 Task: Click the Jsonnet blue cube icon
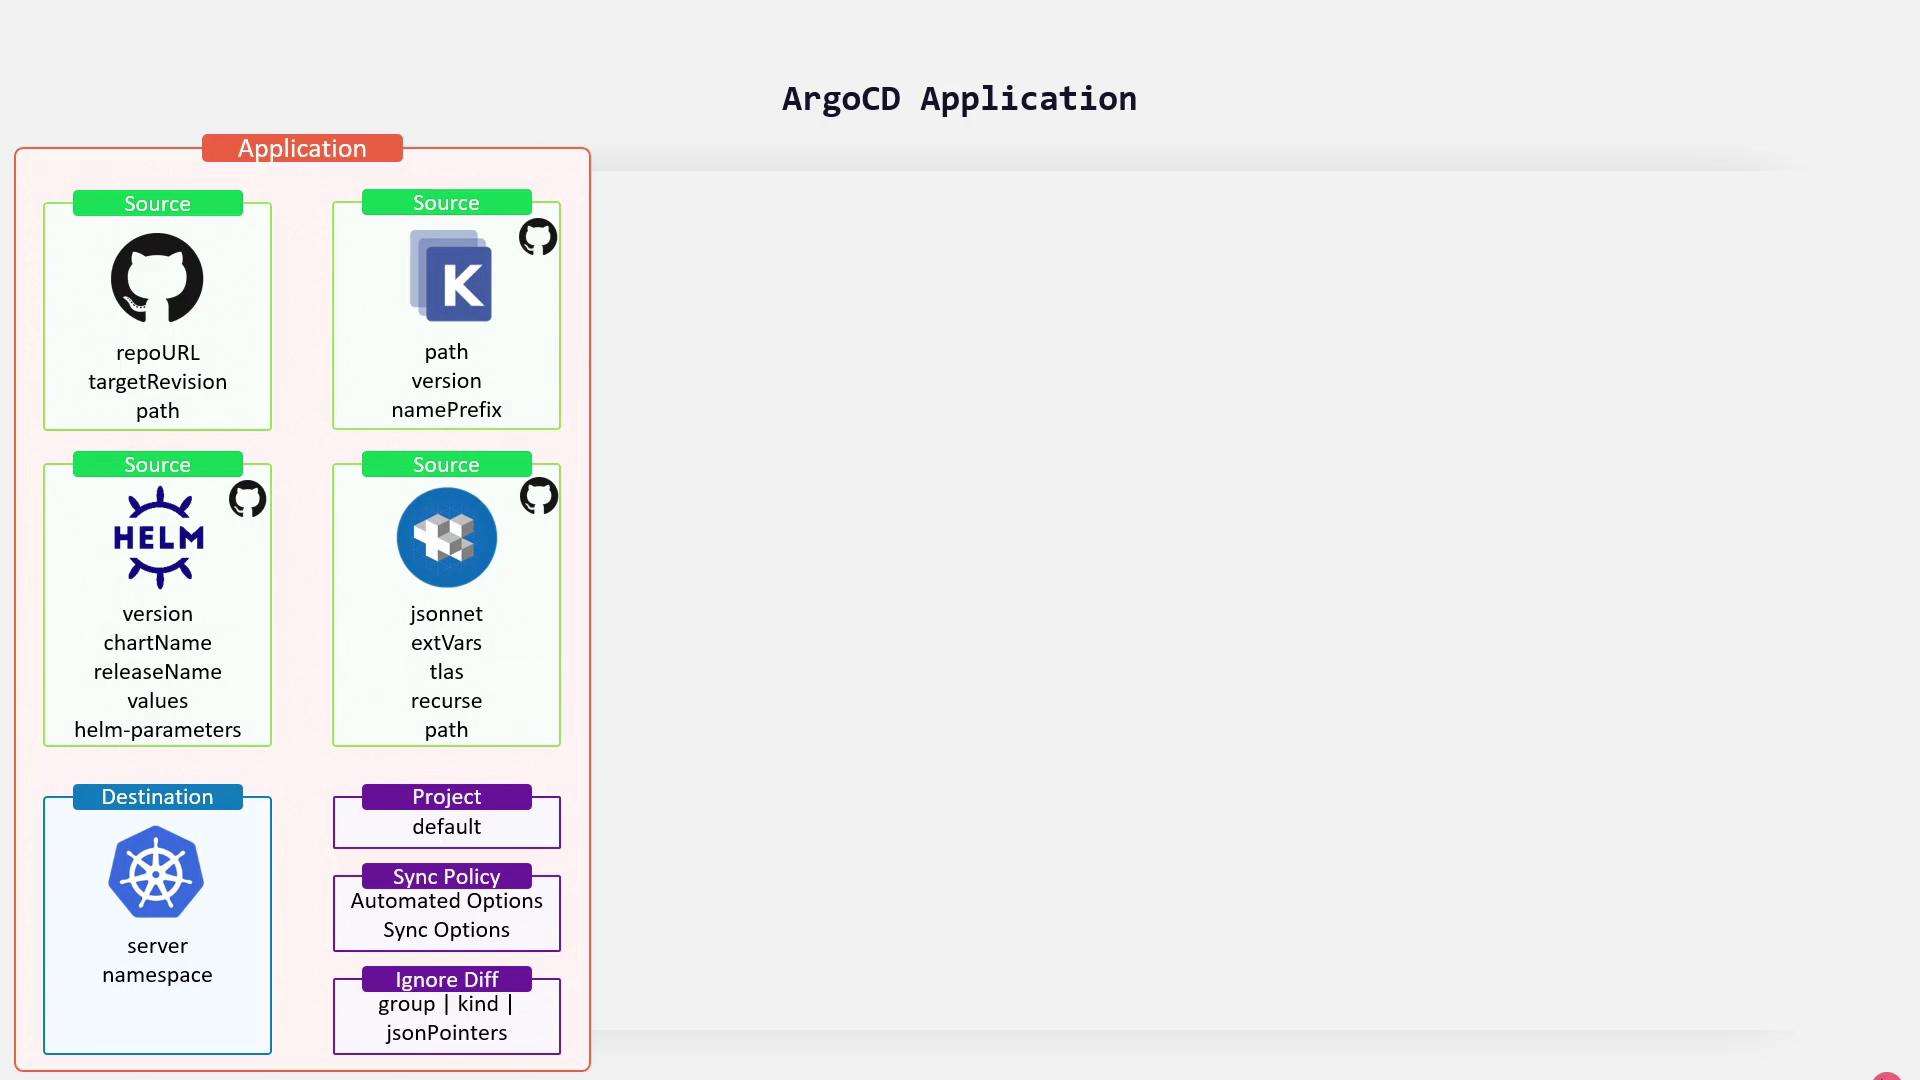[446, 537]
